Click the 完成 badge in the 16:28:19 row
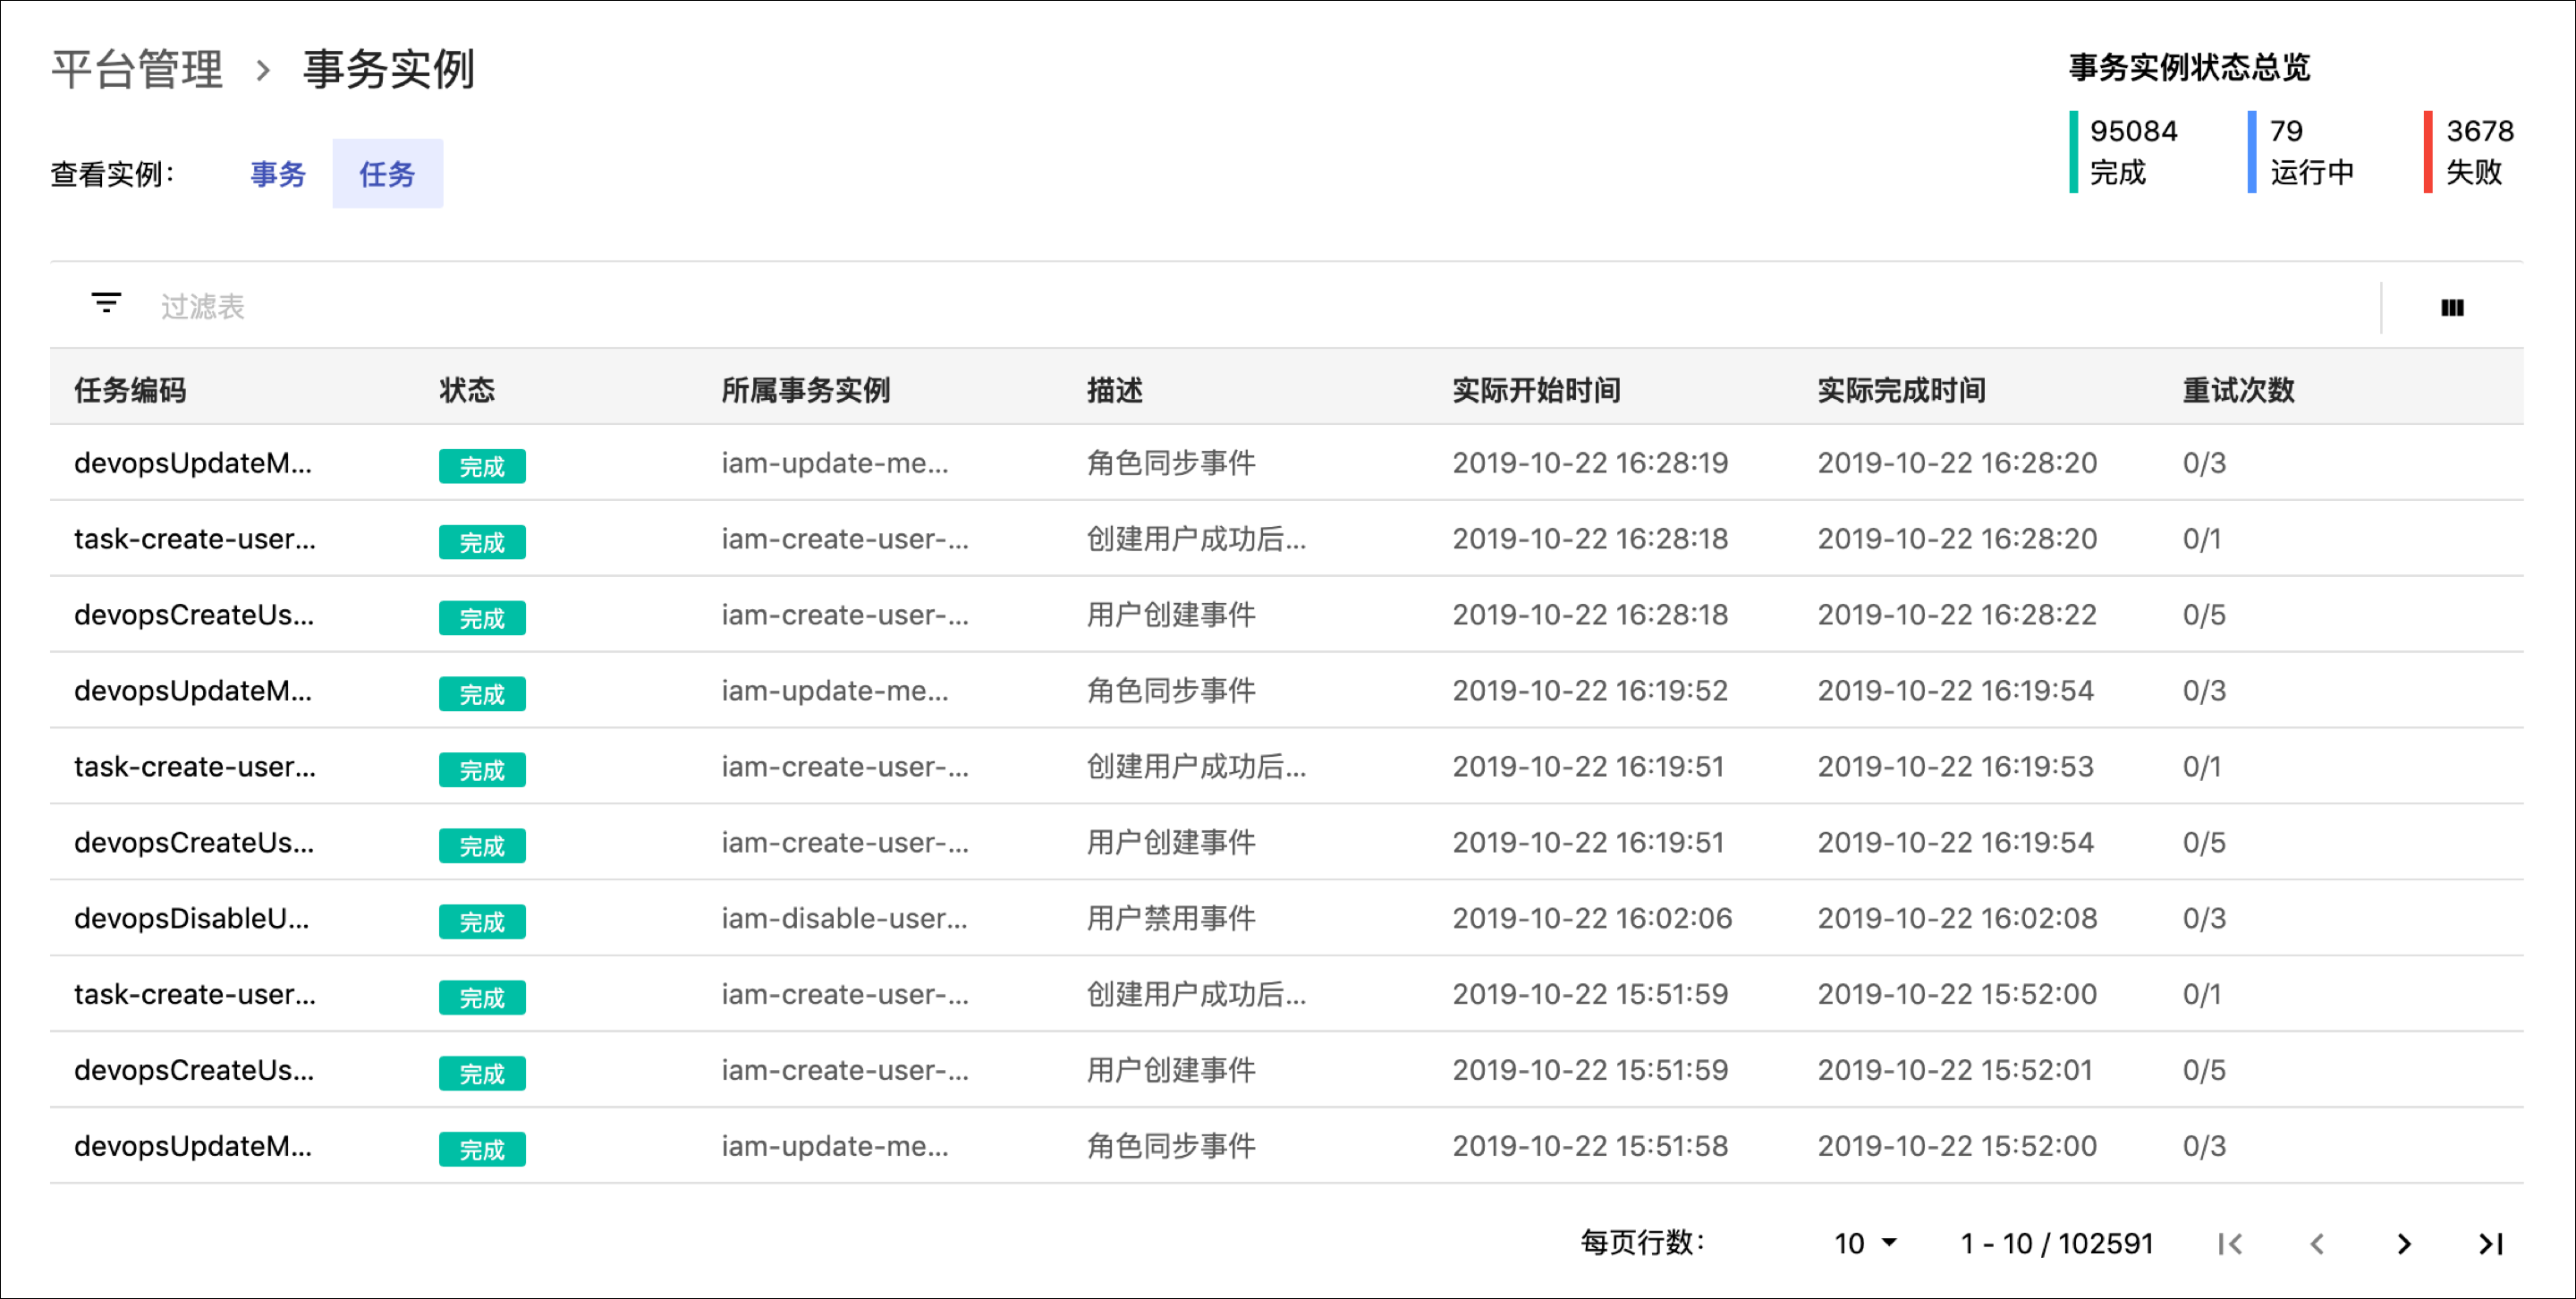 (482, 466)
